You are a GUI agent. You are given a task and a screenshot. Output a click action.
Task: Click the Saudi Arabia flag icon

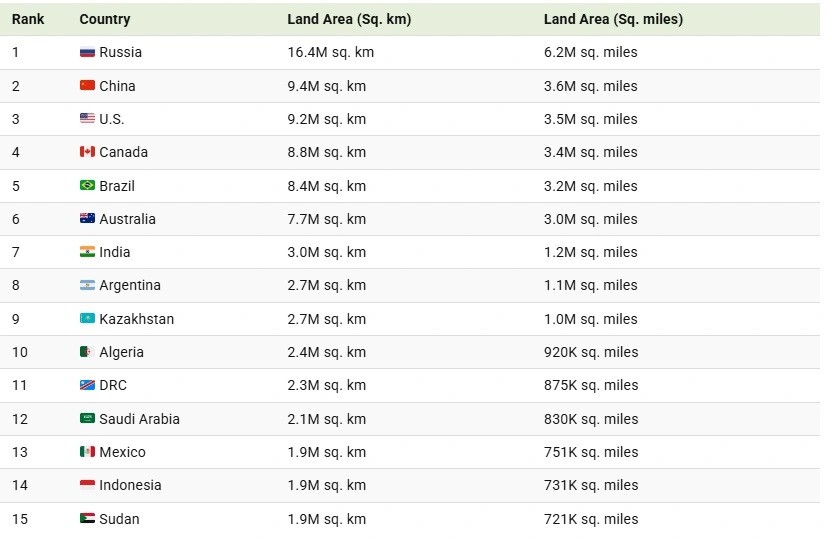pyautogui.click(x=88, y=419)
